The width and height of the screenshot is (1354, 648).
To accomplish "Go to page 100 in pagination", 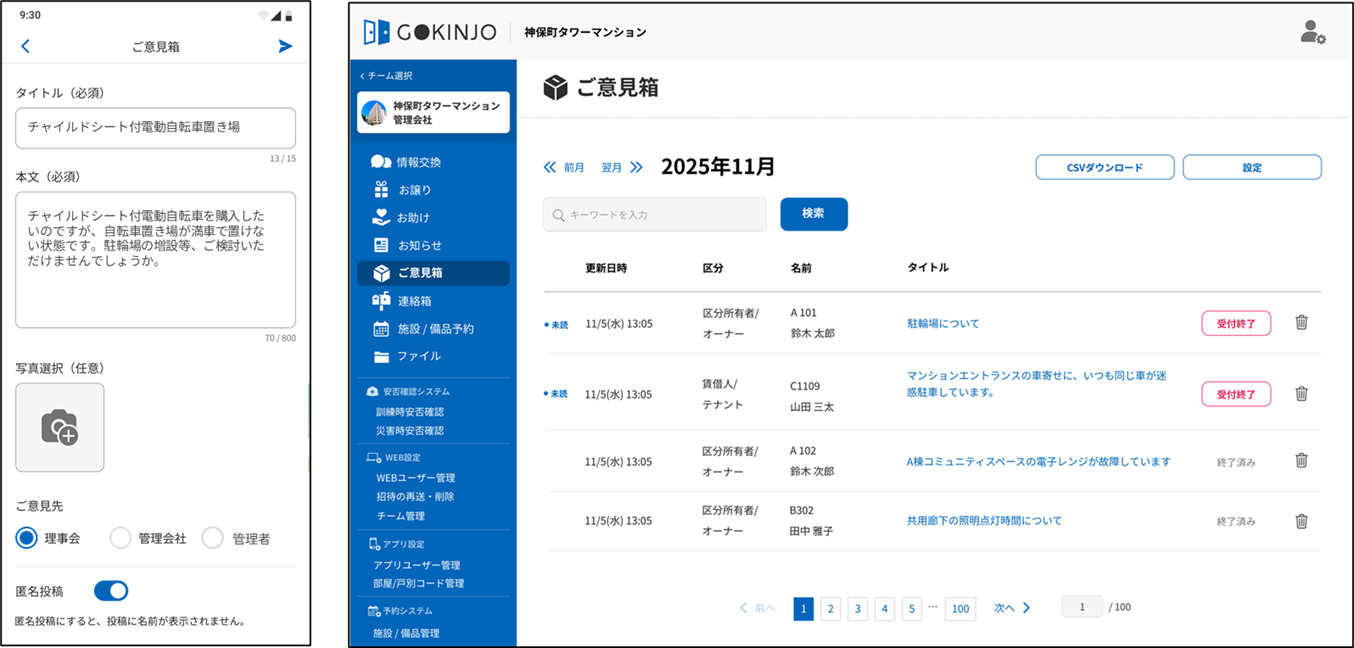I will 960,609.
